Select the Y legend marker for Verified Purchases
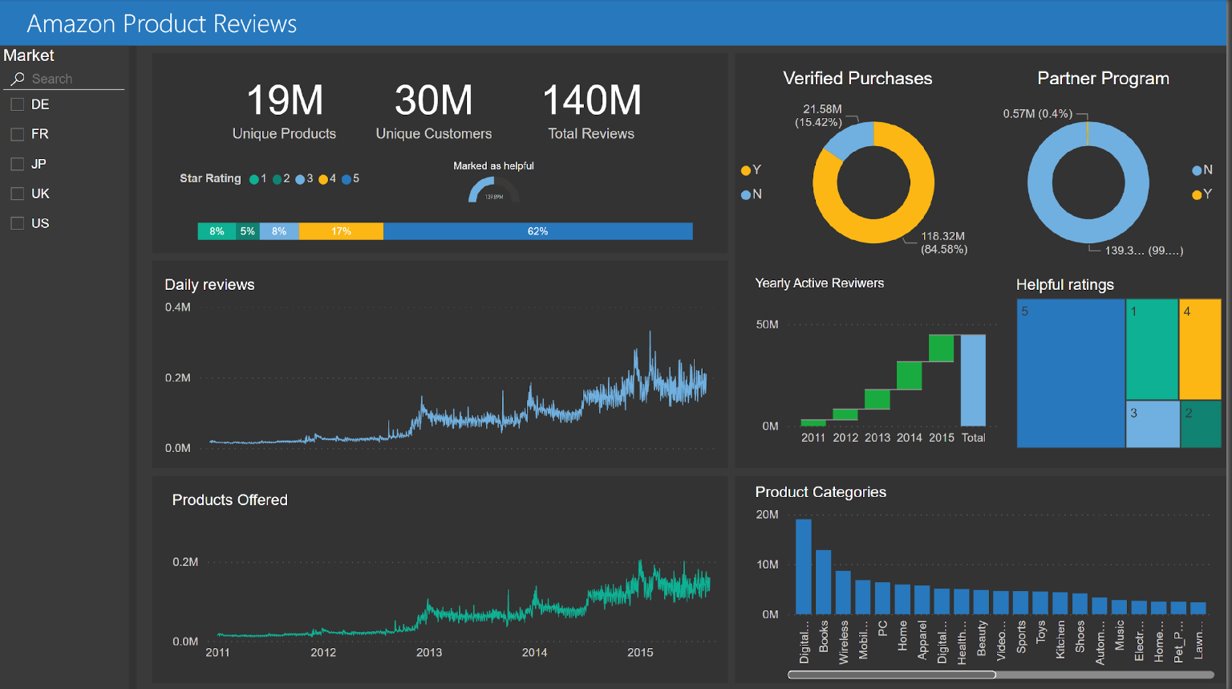The width and height of the screenshot is (1232, 689). 745,171
